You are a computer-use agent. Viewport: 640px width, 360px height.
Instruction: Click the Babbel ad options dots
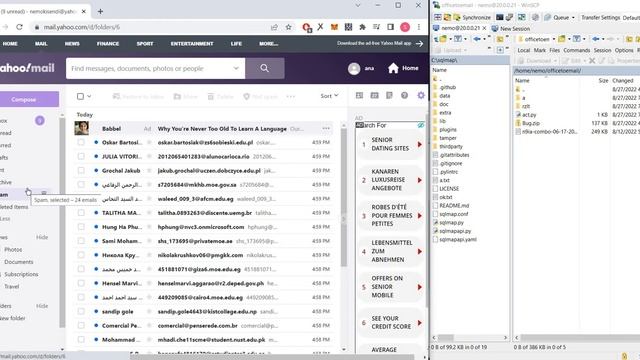pos(326,129)
